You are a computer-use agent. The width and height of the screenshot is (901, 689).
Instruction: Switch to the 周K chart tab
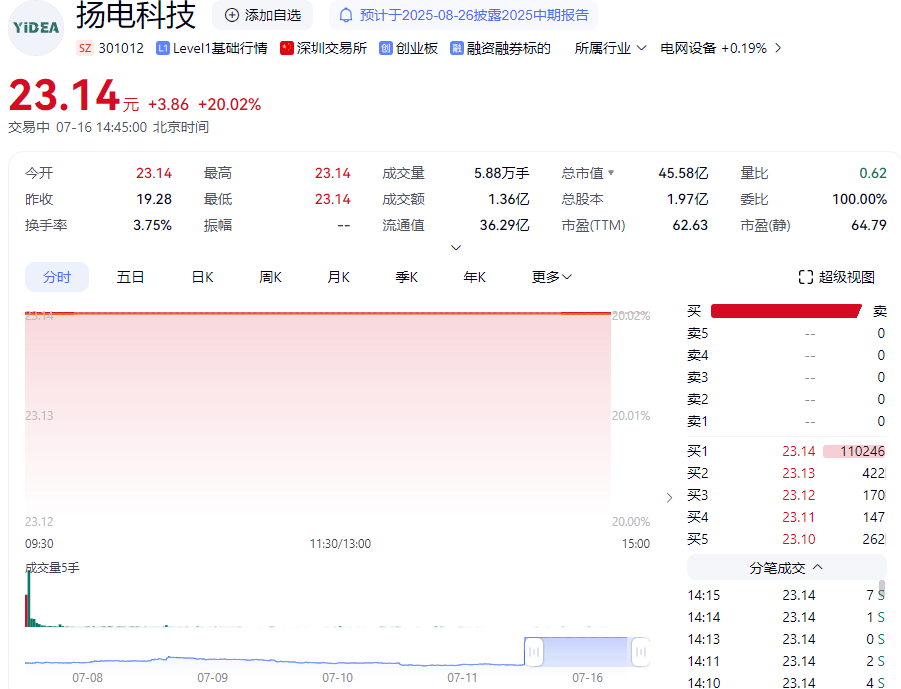point(270,277)
